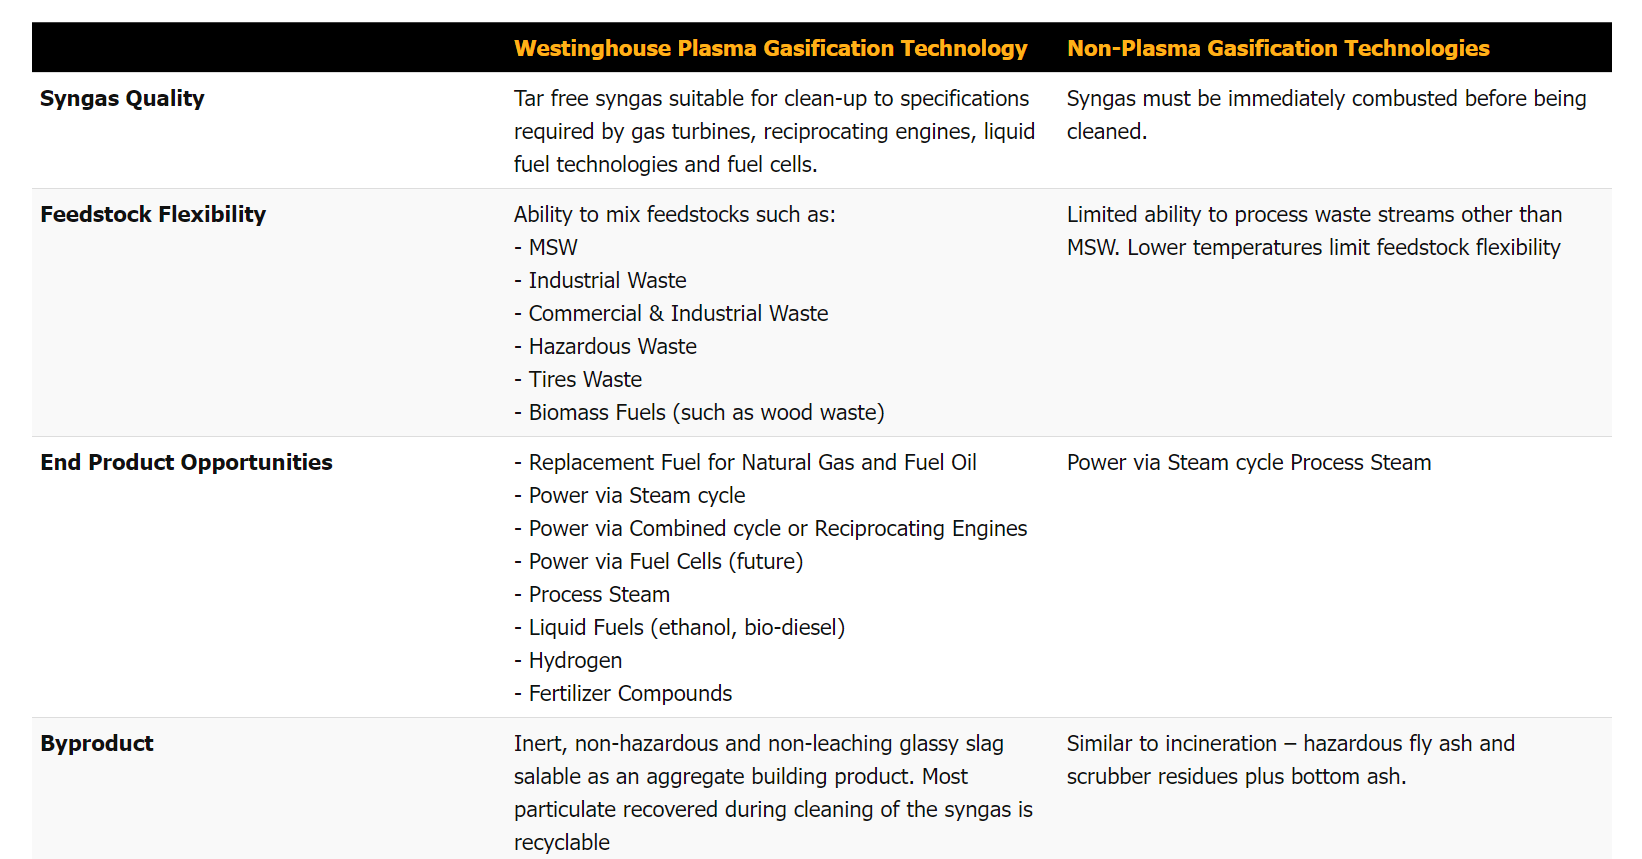Viewport: 1642px width, 859px height.
Task: Click the Non-Plasma Gasification Technologies column header
Action: click(1277, 48)
